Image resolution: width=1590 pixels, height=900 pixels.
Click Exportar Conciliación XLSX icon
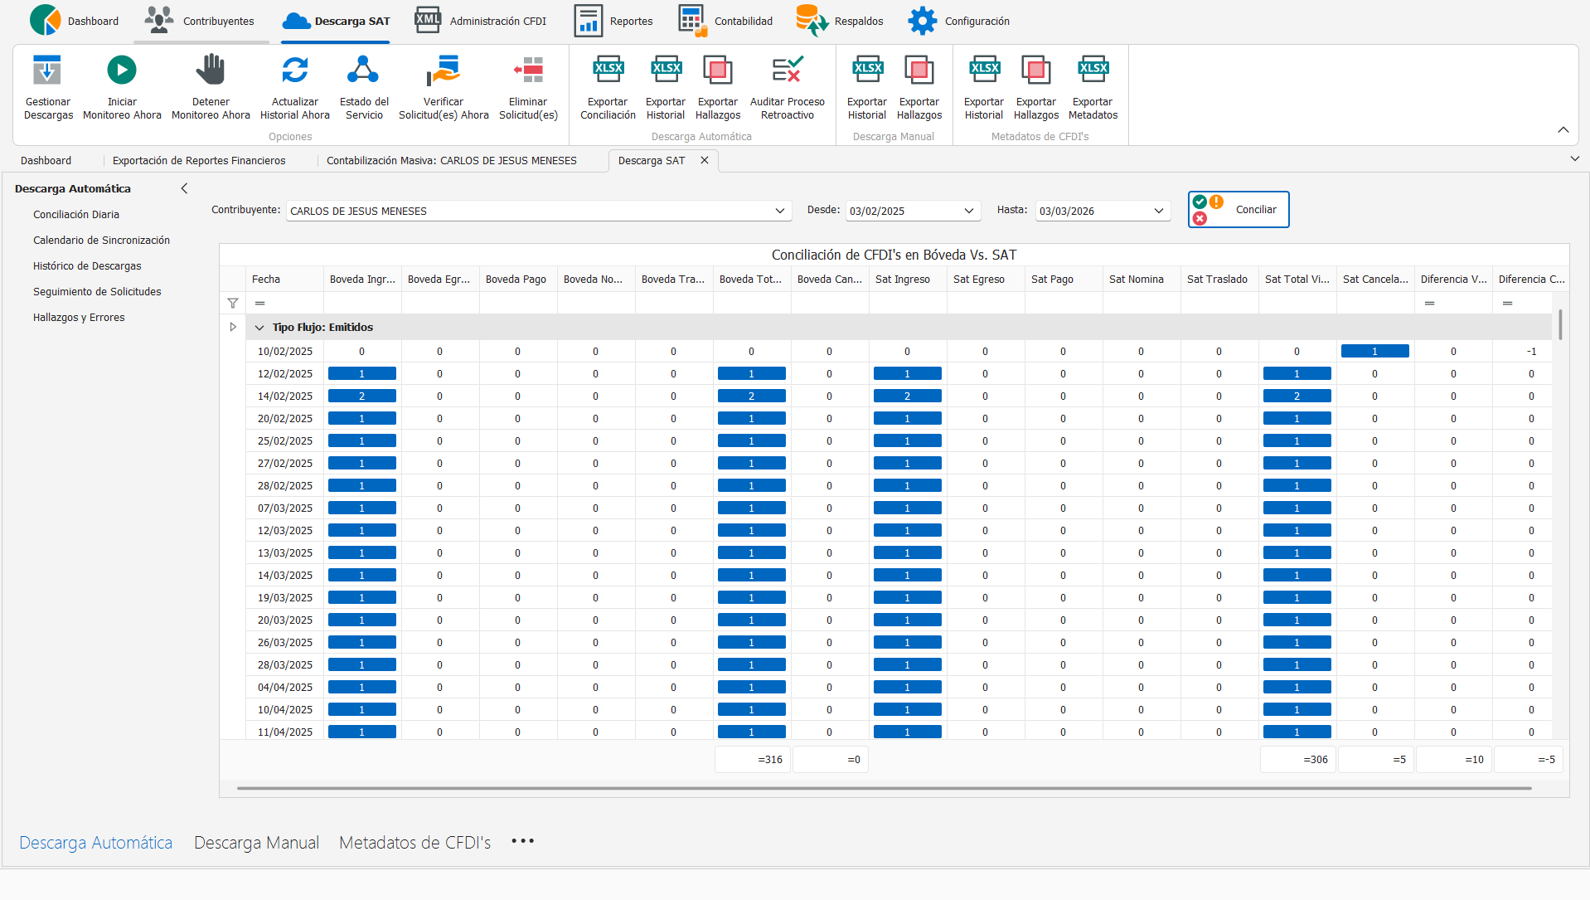click(x=607, y=71)
